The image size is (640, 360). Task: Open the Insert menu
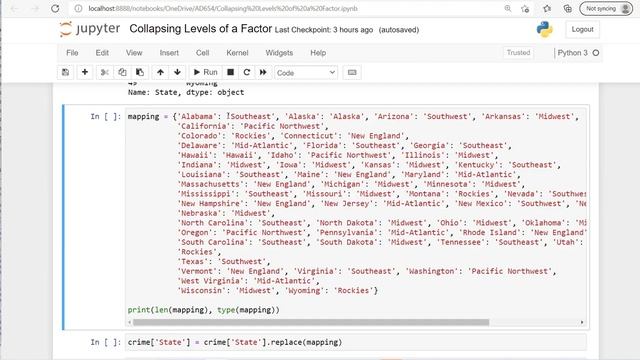point(169,53)
